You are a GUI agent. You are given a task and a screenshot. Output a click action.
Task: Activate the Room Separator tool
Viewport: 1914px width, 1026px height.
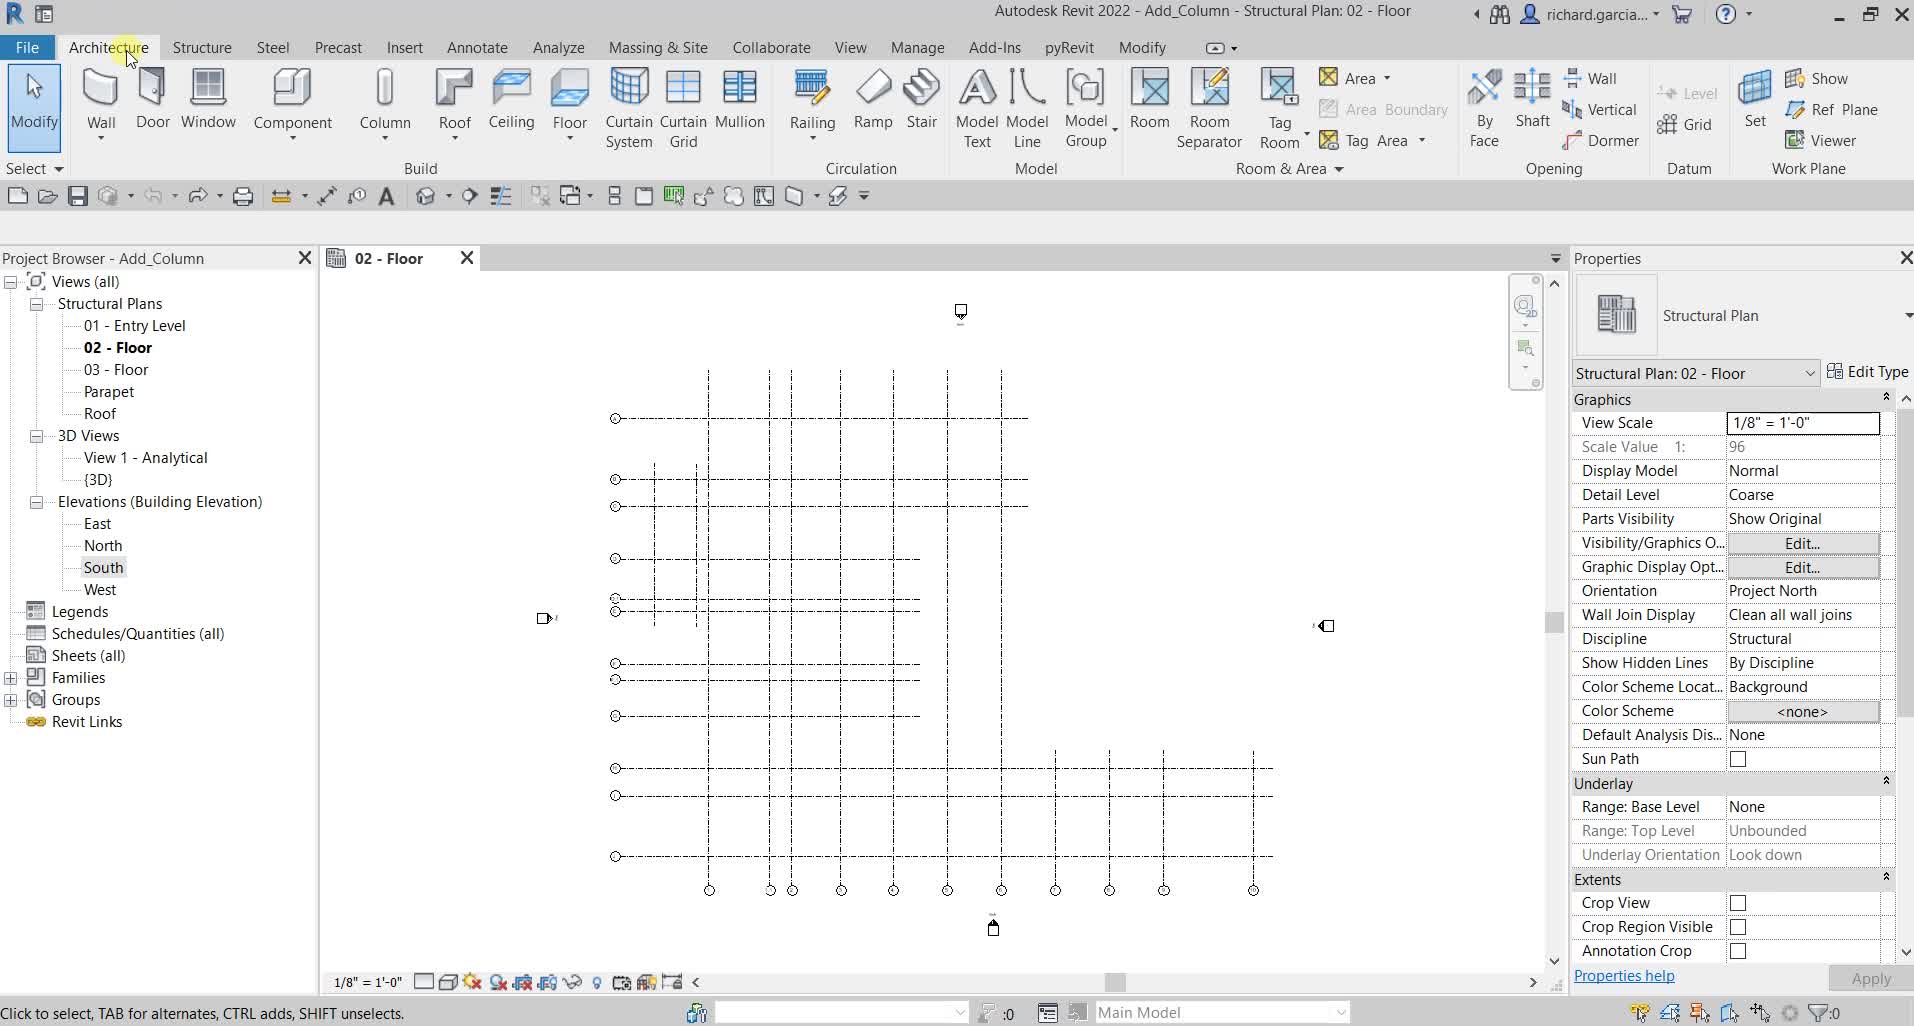click(x=1209, y=105)
